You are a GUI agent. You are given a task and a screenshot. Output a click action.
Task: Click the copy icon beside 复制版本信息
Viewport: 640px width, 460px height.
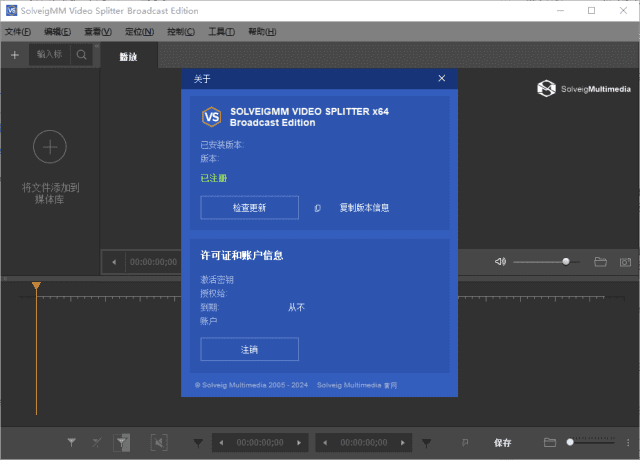[317, 208]
